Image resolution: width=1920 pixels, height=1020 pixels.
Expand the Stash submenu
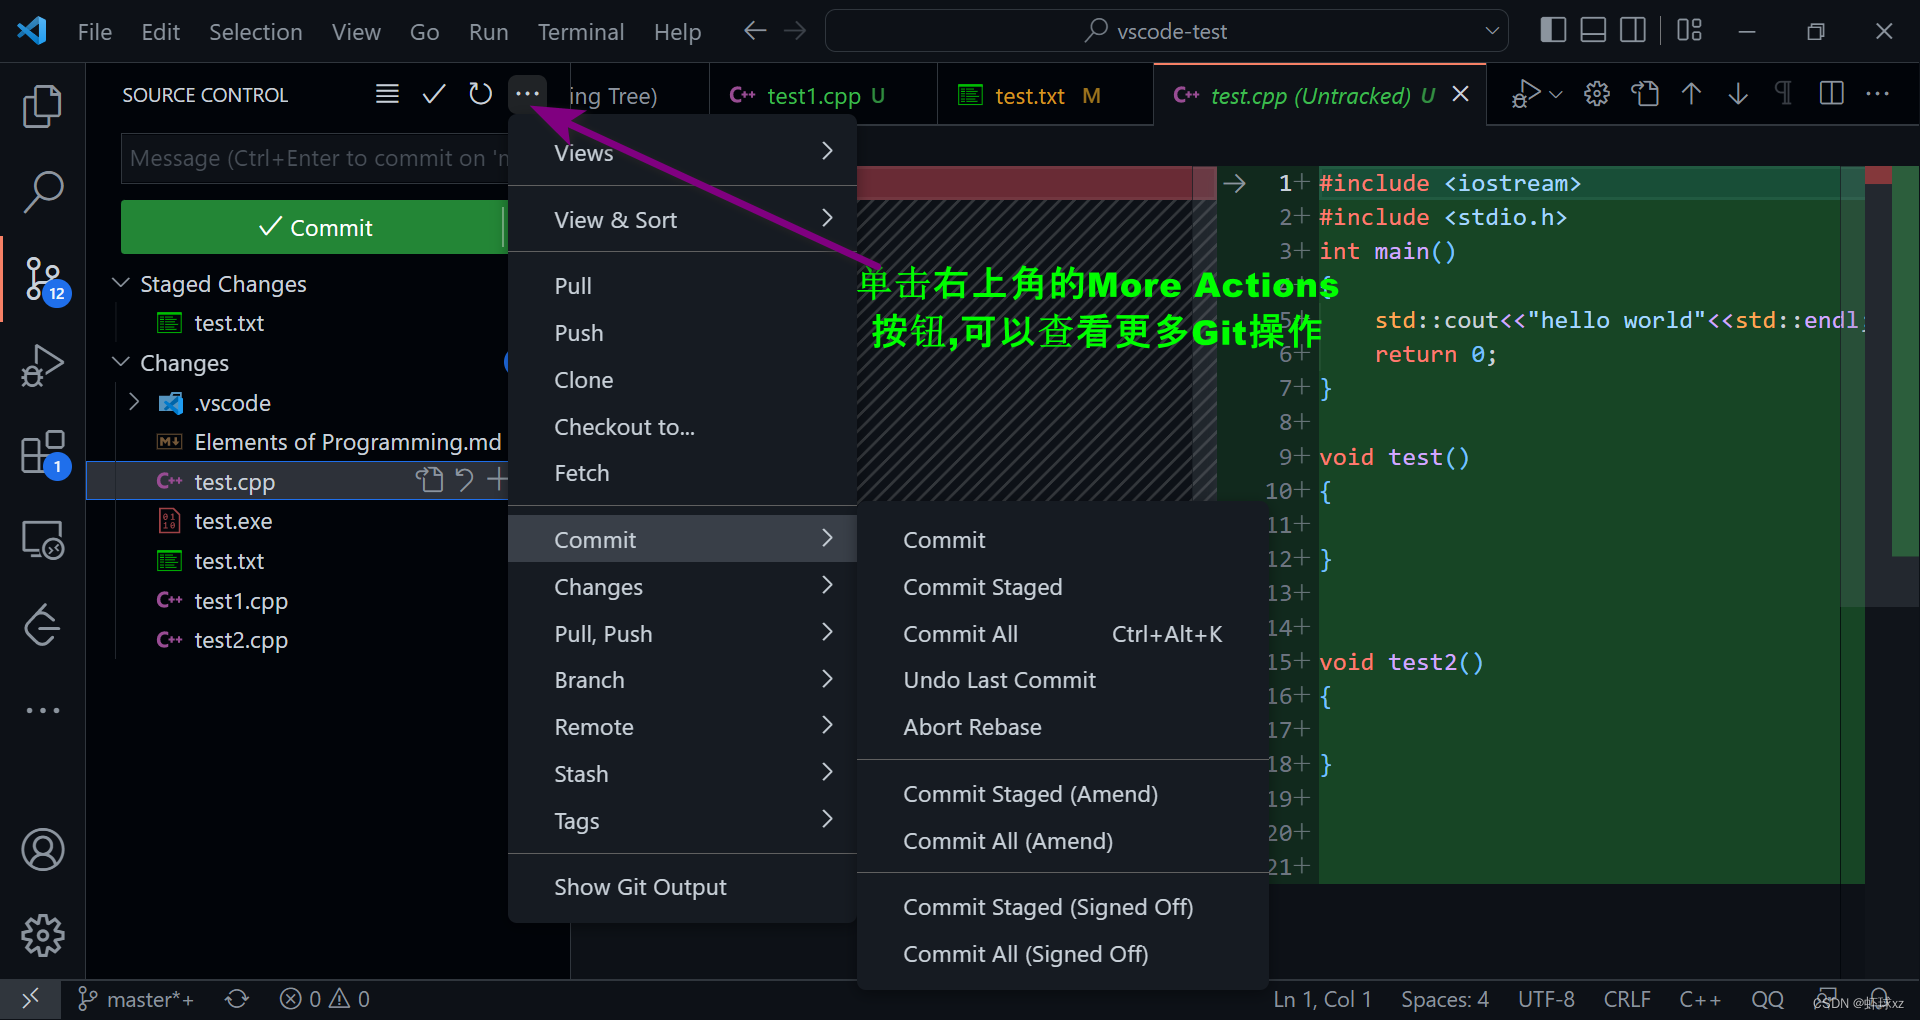pyautogui.click(x=683, y=774)
